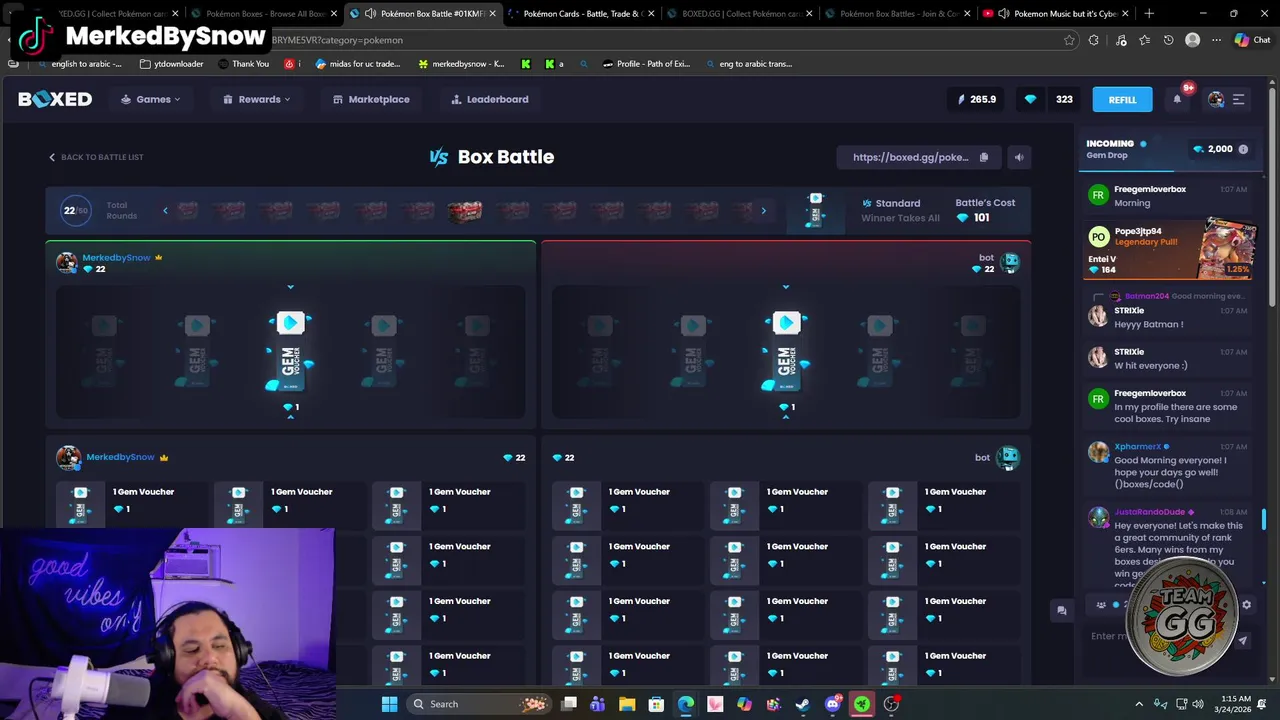Viewport: 1280px width, 720px height.
Task: Switch to Pokémon Boxes Browse All tab
Action: pyautogui.click(x=265, y=14)
